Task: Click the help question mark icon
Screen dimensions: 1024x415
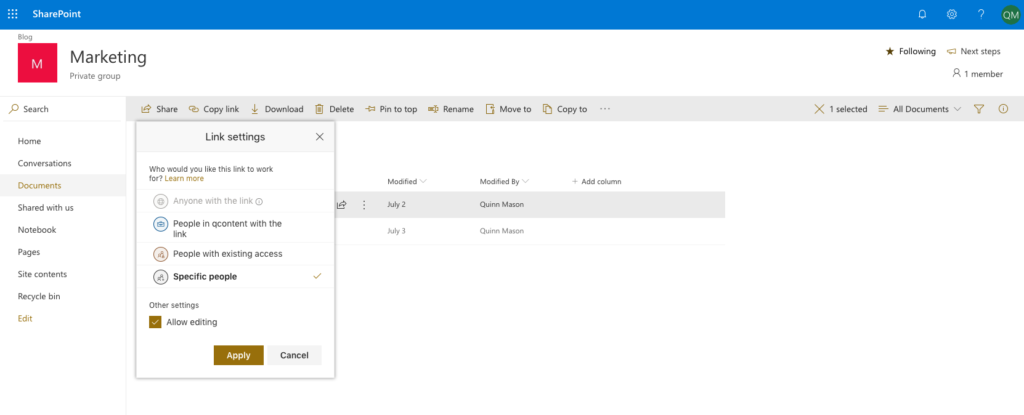Action: pyautogui.click(x=980, y=14)
